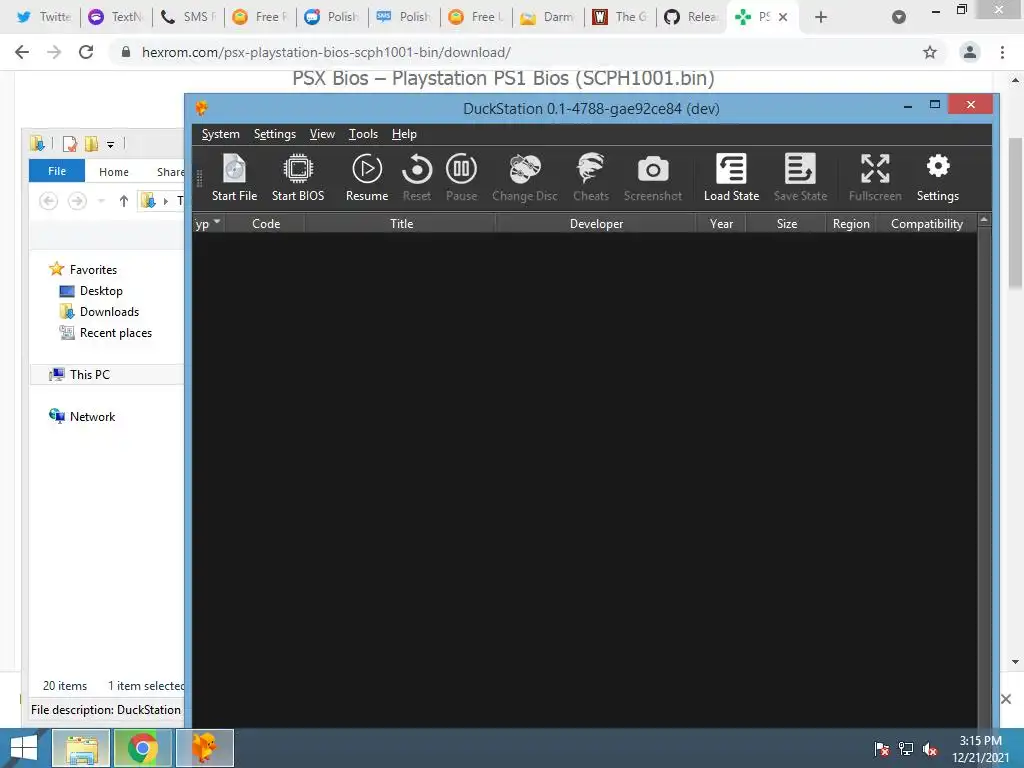Click the Pause toolbar icon
This screenshot has height=768, width=1024.
pyautogui.click(x=461, y=178)
